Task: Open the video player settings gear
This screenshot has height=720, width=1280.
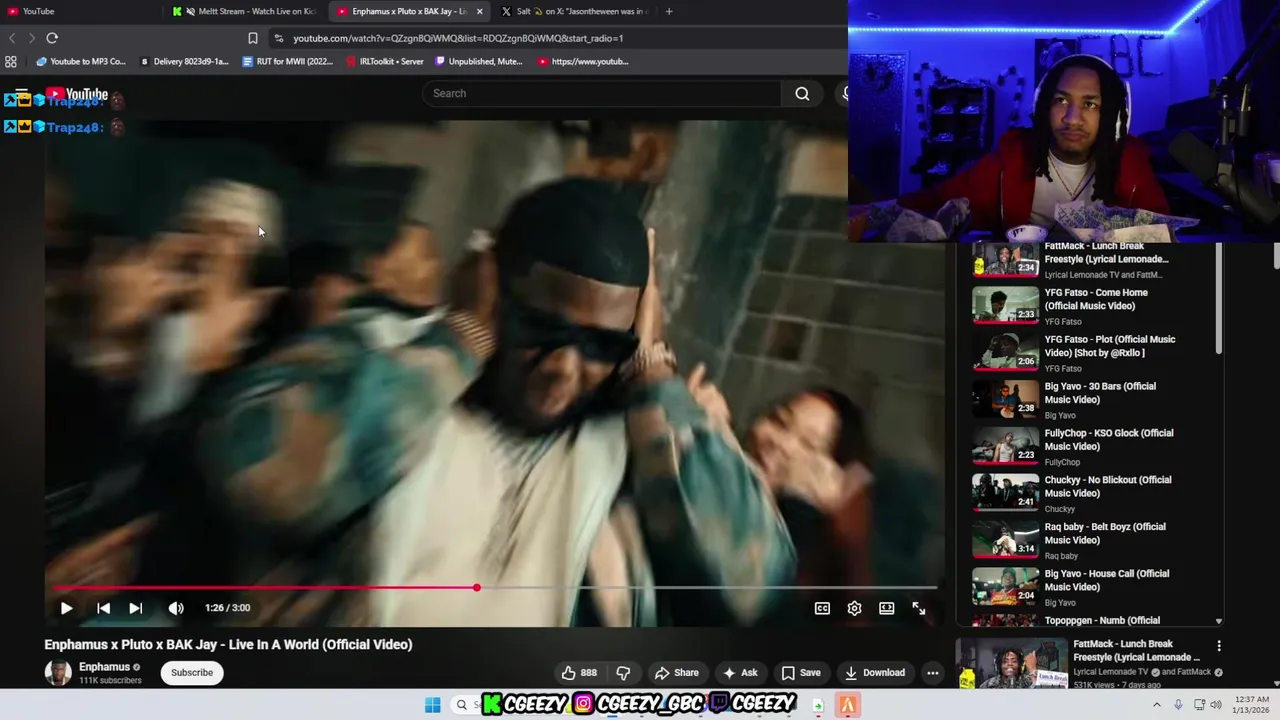Action: click(854, 608)
